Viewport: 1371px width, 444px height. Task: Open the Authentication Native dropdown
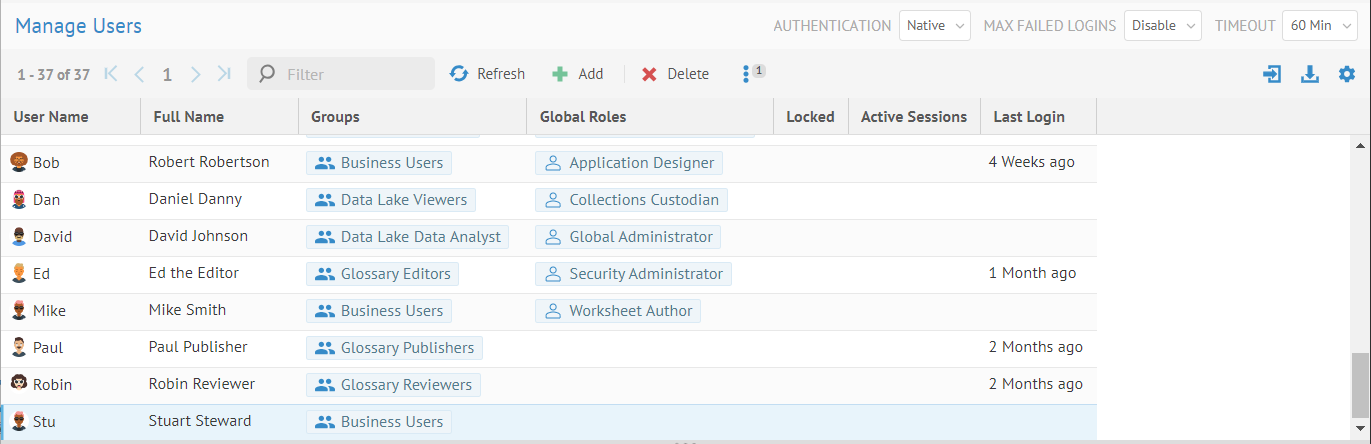coord(935,26)
